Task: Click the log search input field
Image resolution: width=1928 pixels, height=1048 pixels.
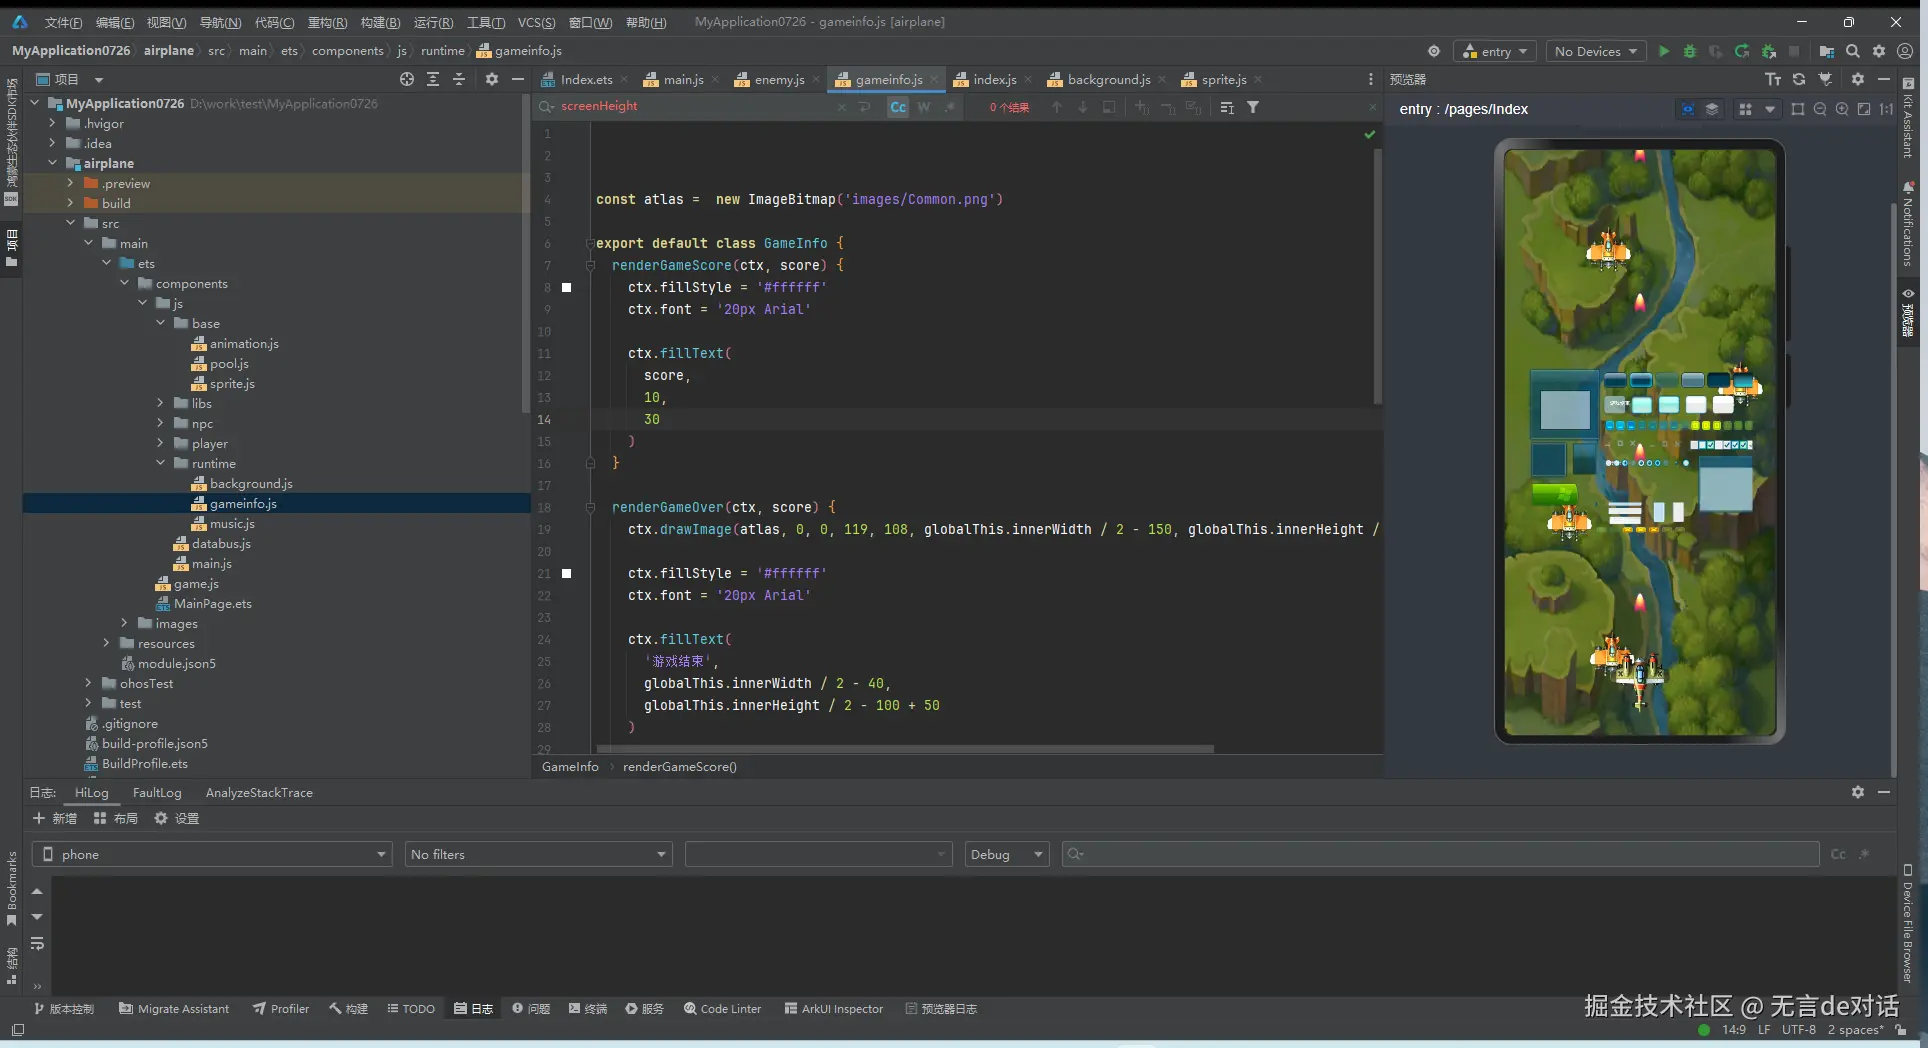Action: coord(1440,854)
